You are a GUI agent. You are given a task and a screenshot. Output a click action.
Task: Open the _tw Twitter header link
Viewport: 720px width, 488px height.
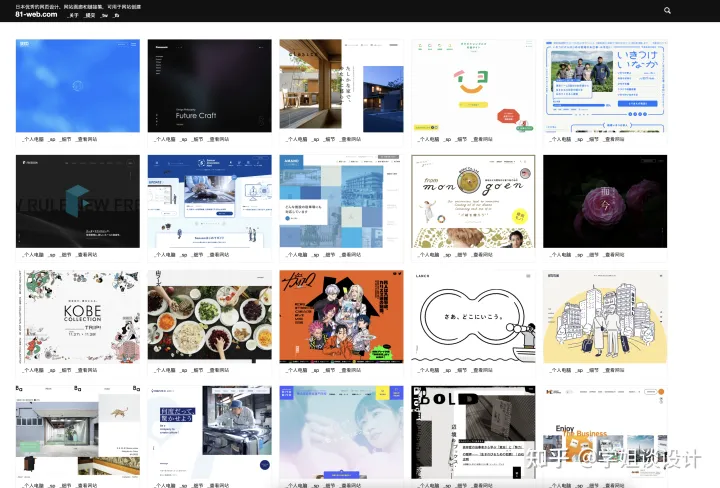pos(104,15)
